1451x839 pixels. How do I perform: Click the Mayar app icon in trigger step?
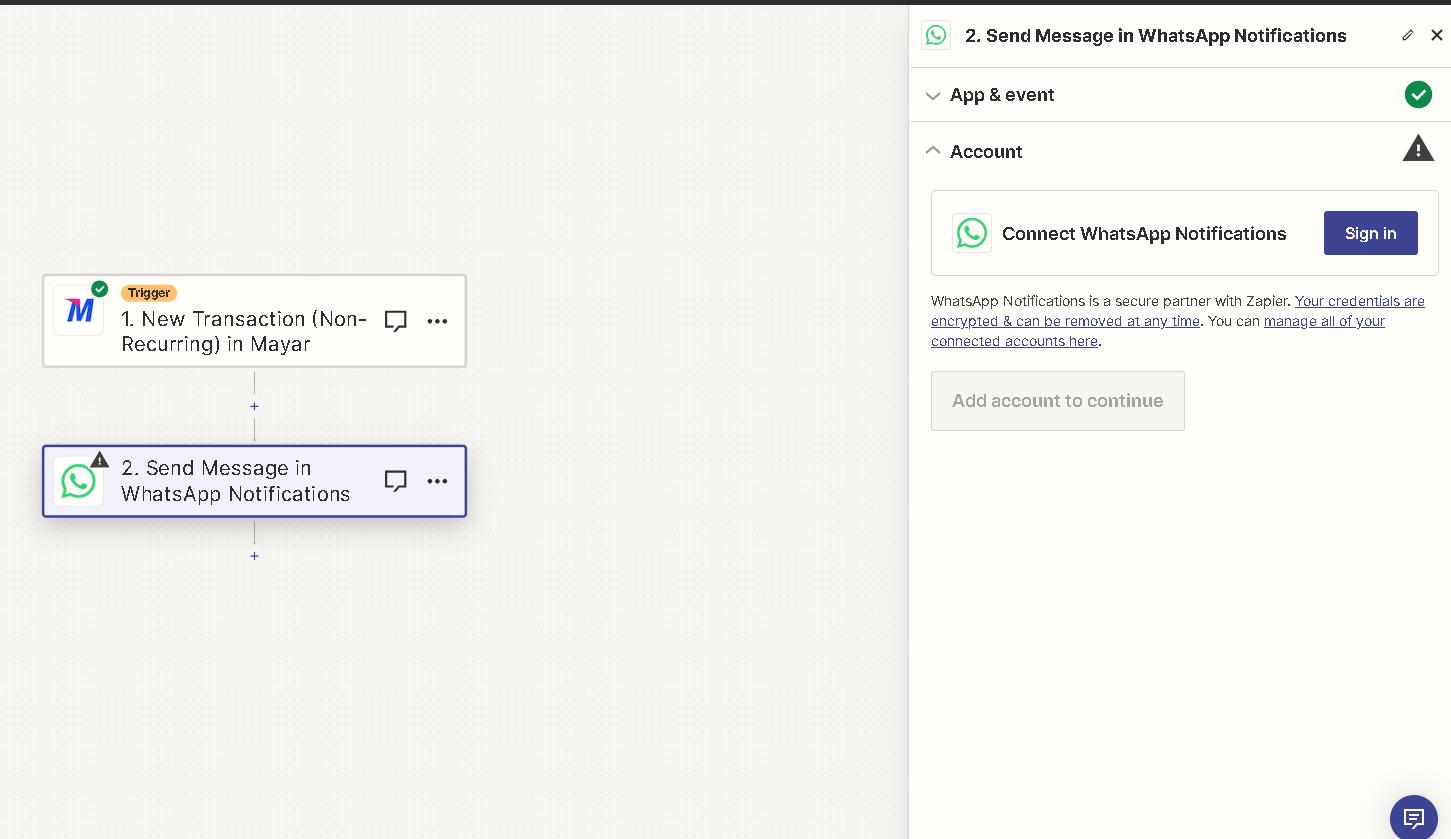[79, 311]
